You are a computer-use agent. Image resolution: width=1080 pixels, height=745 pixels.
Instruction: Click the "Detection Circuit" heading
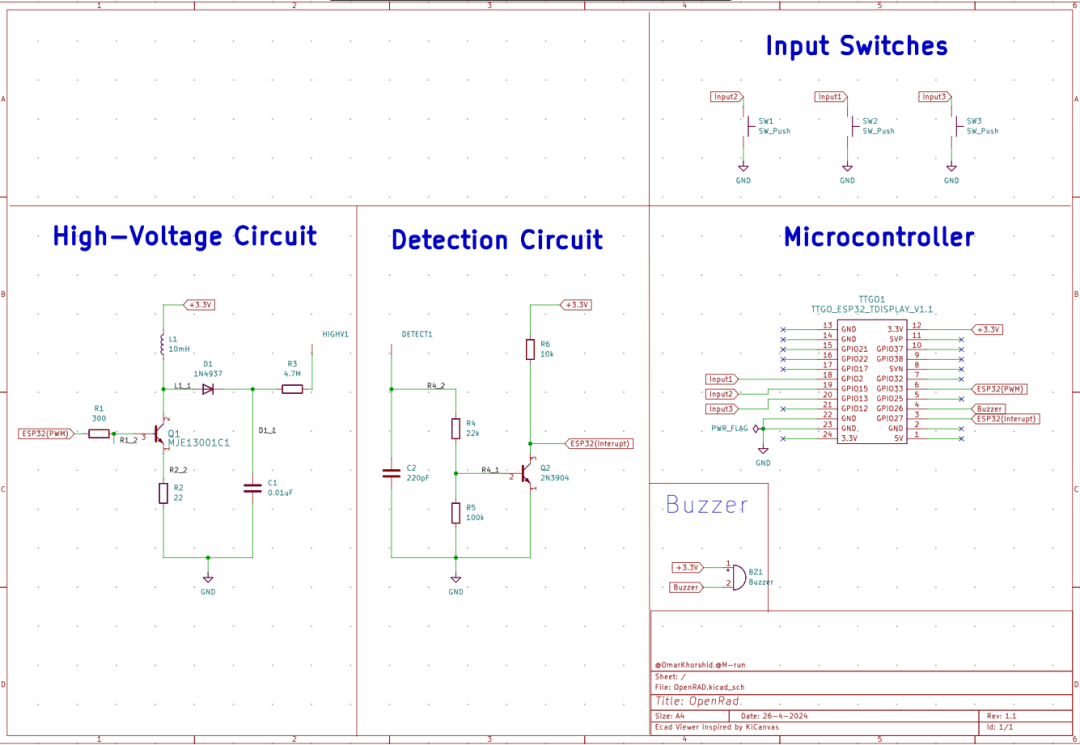pyautogui.click(x=497, y=240)
